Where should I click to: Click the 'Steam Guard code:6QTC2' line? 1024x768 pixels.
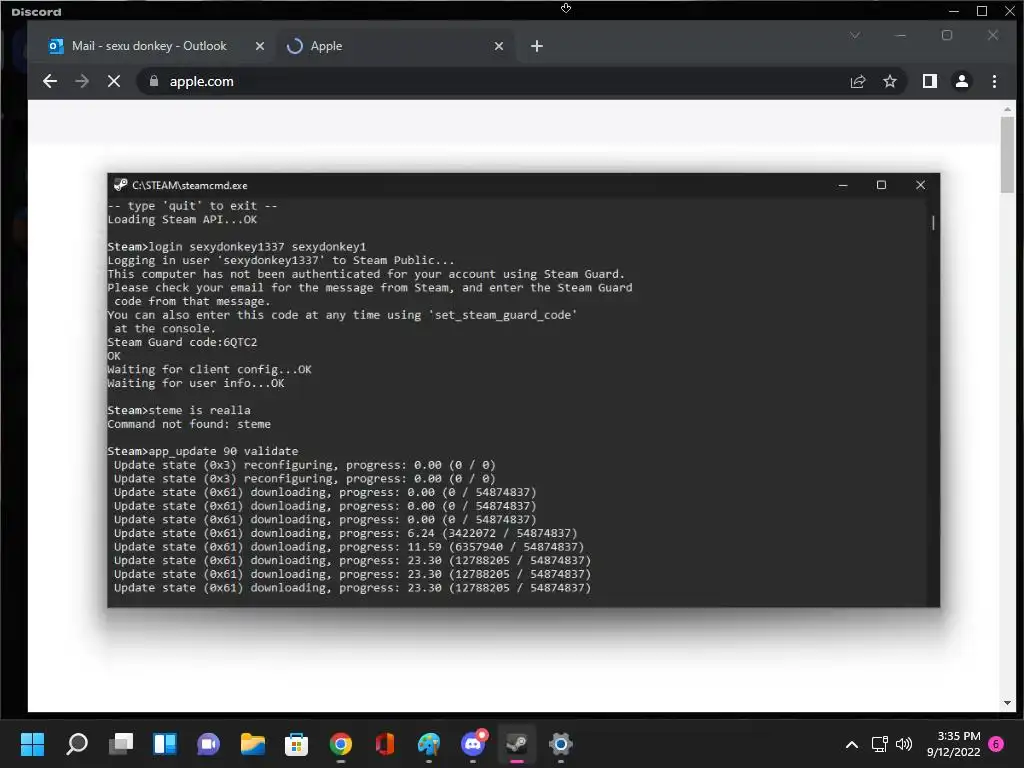[182, 342]
